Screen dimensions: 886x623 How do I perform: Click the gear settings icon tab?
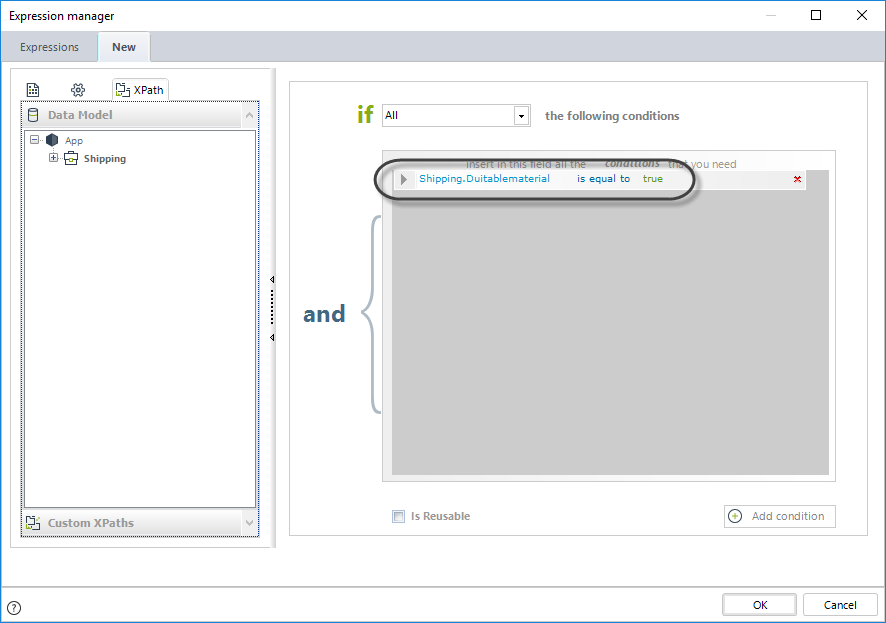pos(78,90)
